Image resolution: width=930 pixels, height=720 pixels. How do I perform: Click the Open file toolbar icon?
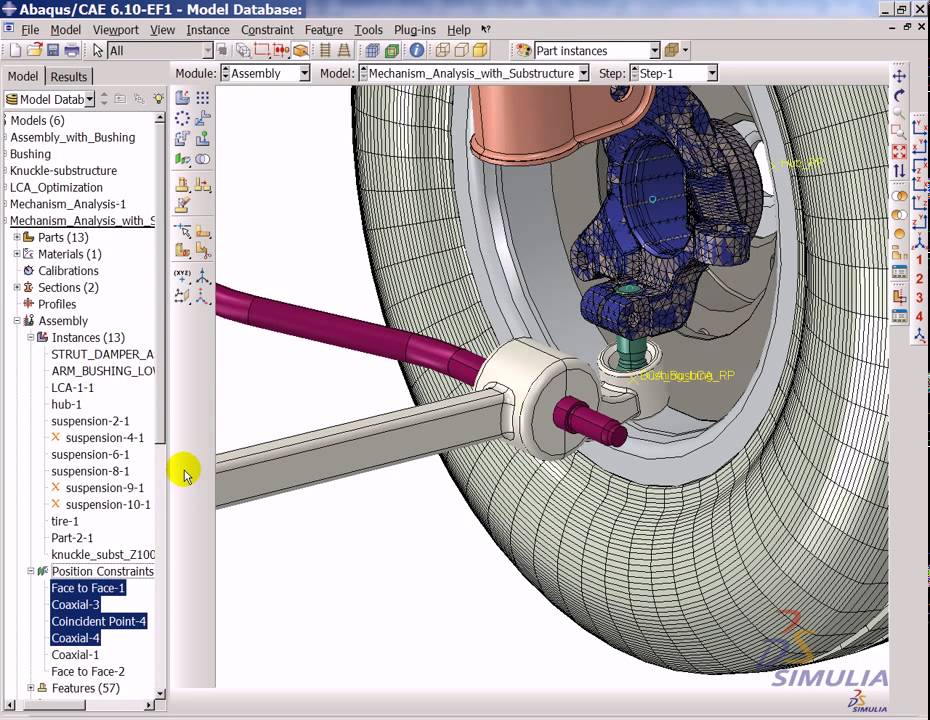coord(34,50)
